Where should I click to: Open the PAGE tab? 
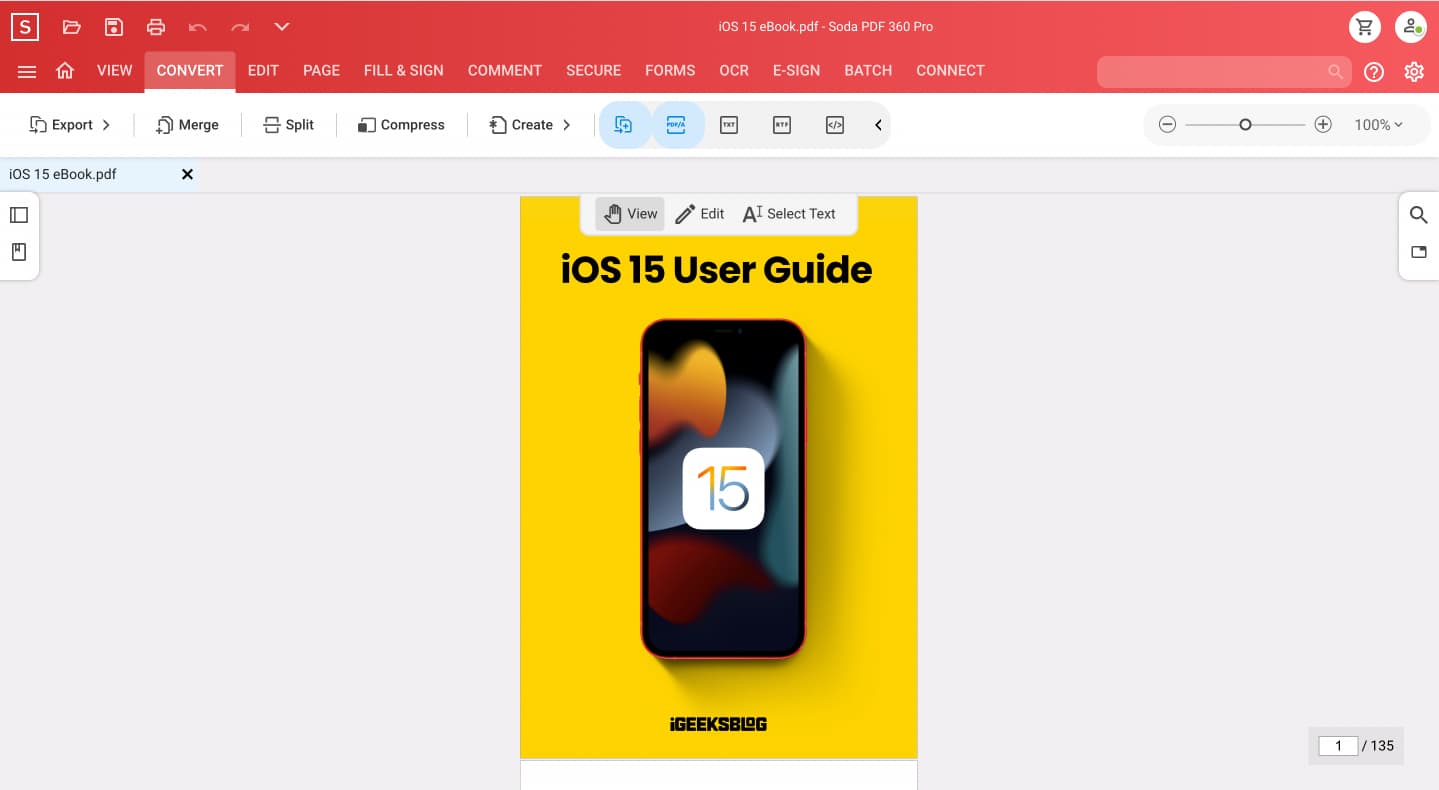click(322, 71)
